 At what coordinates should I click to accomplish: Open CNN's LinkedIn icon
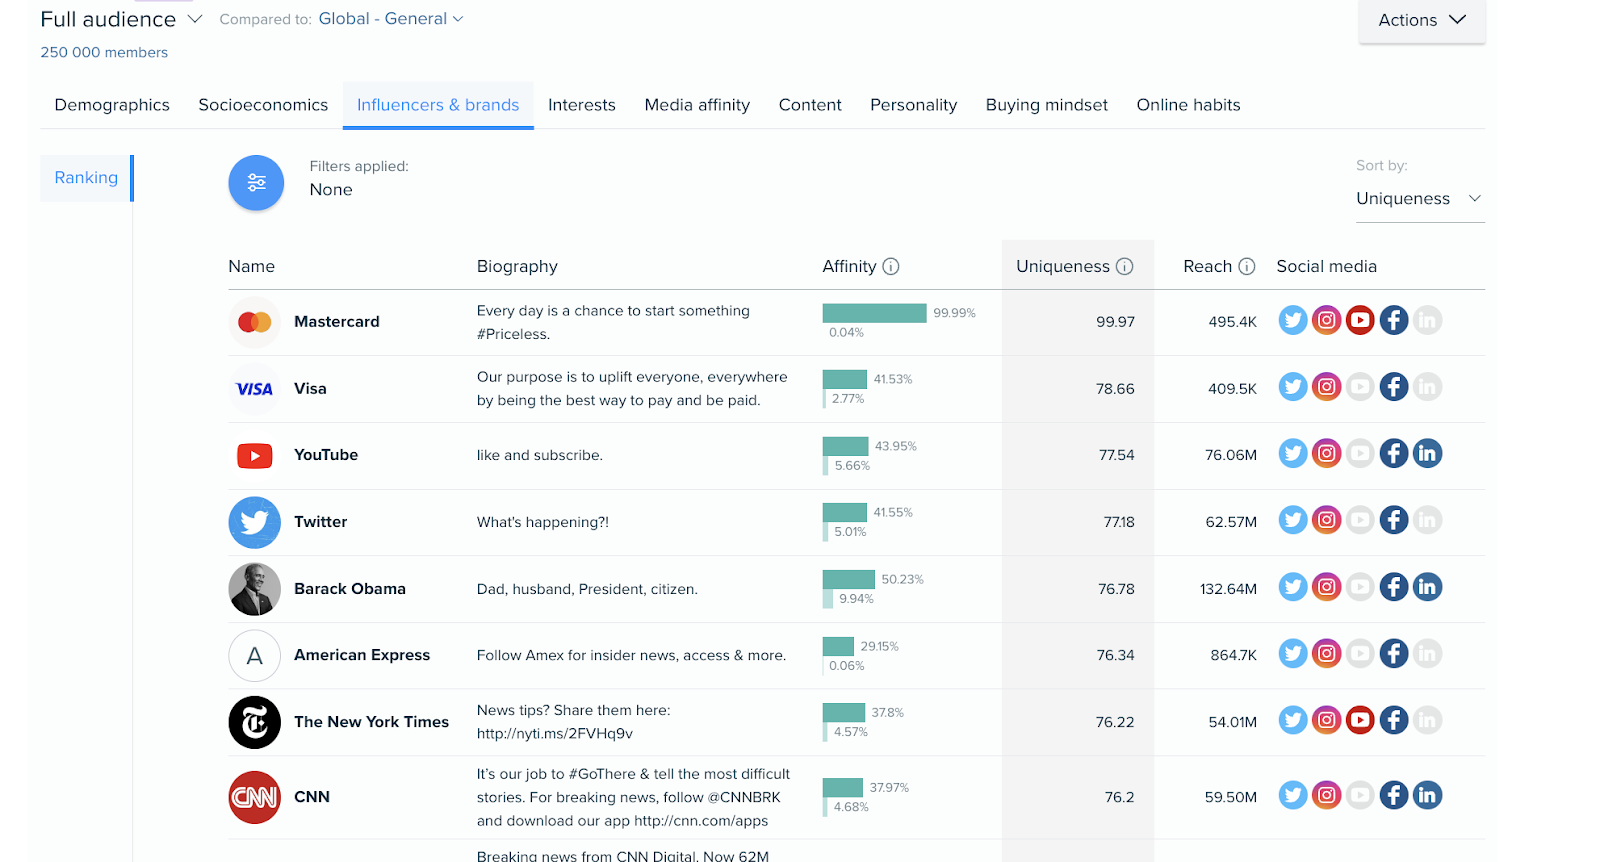(1427, 796)
